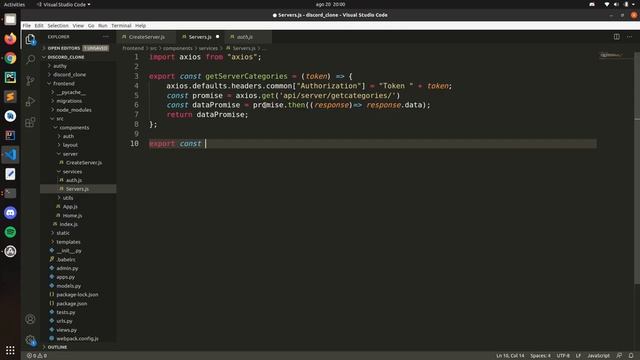Show Applications grid in dock
Image resolution: width=640 pixels, height=360 pixels.
pyautogui.click(x=10, y=350)
